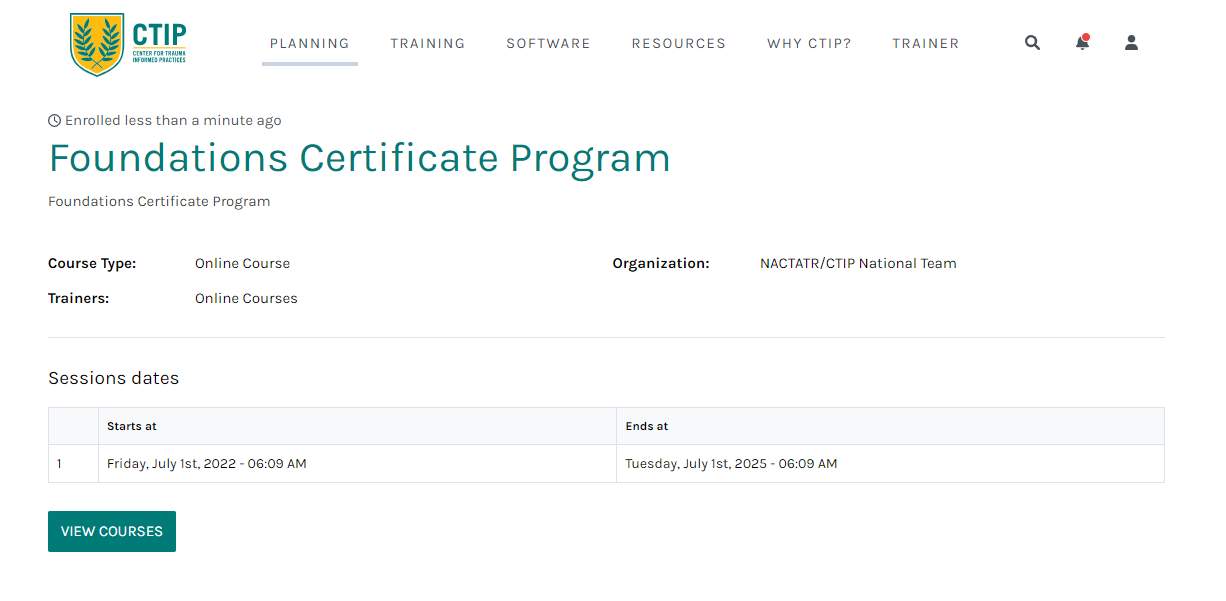Open the Trainer menu
Viewport: 1226px width, 601px height.
926,43
